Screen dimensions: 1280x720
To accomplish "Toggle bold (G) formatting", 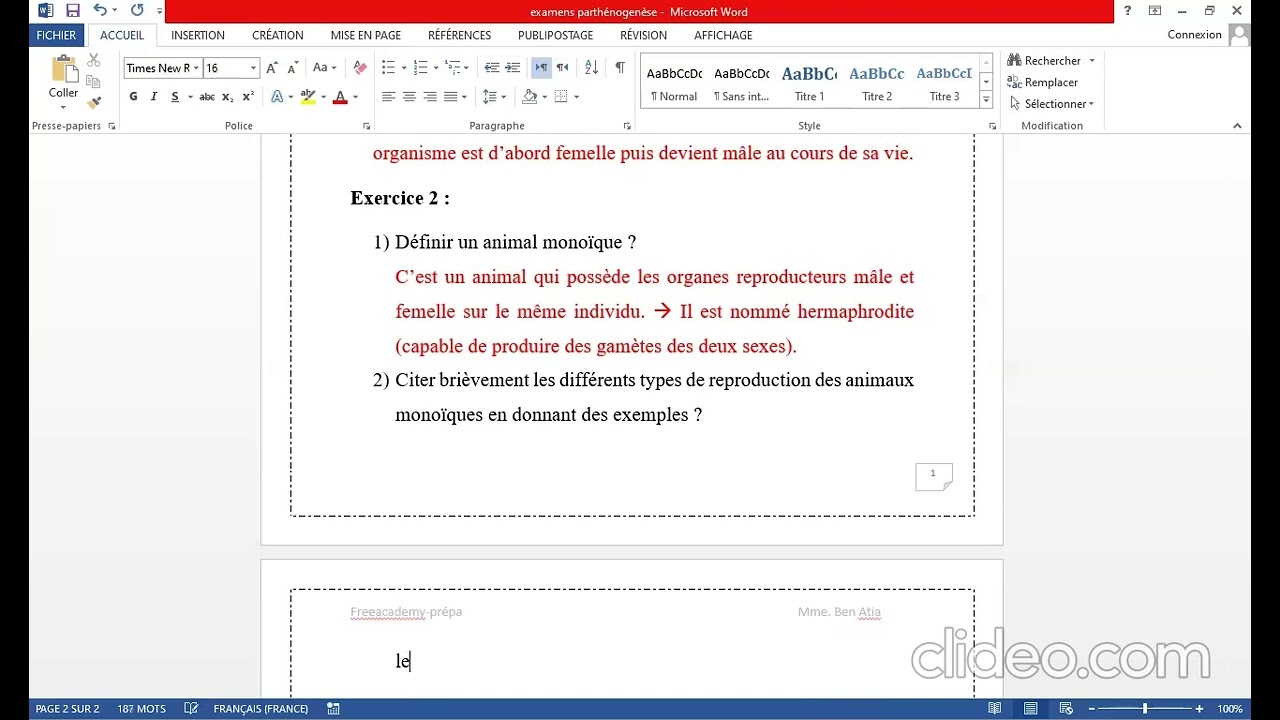I will coord(133,97).
